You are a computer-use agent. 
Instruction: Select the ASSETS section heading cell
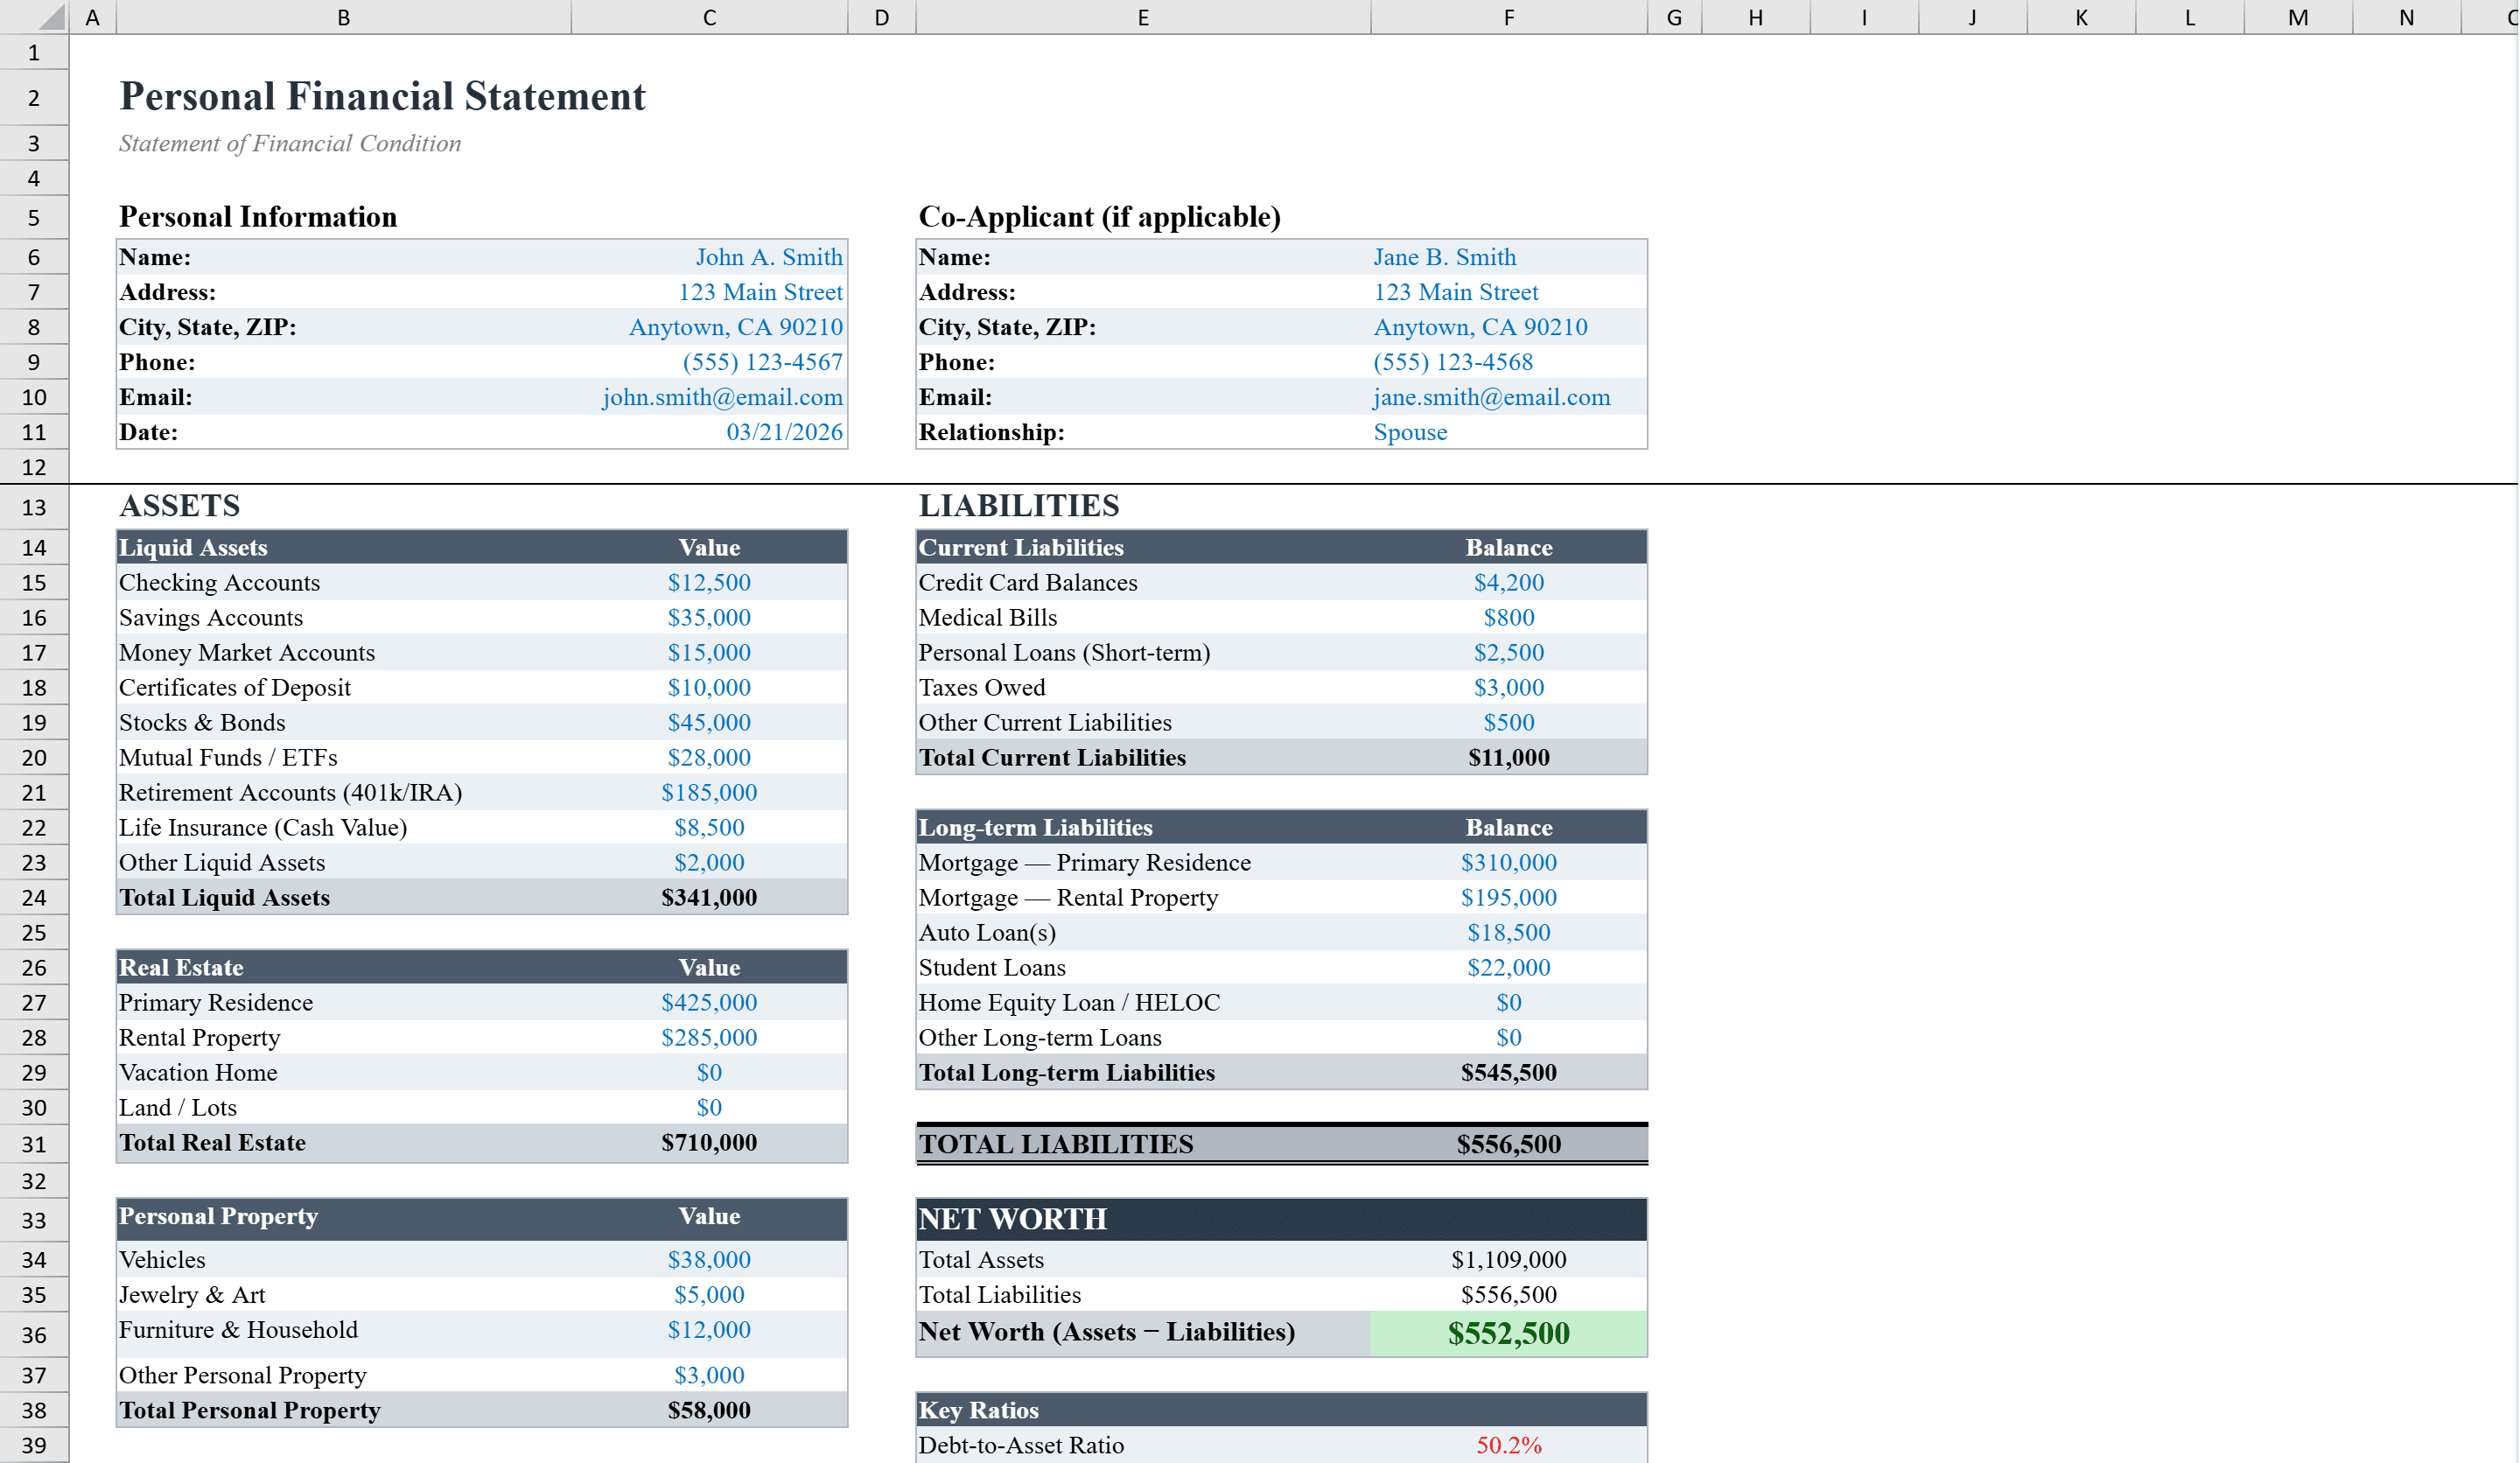[178, 506]
